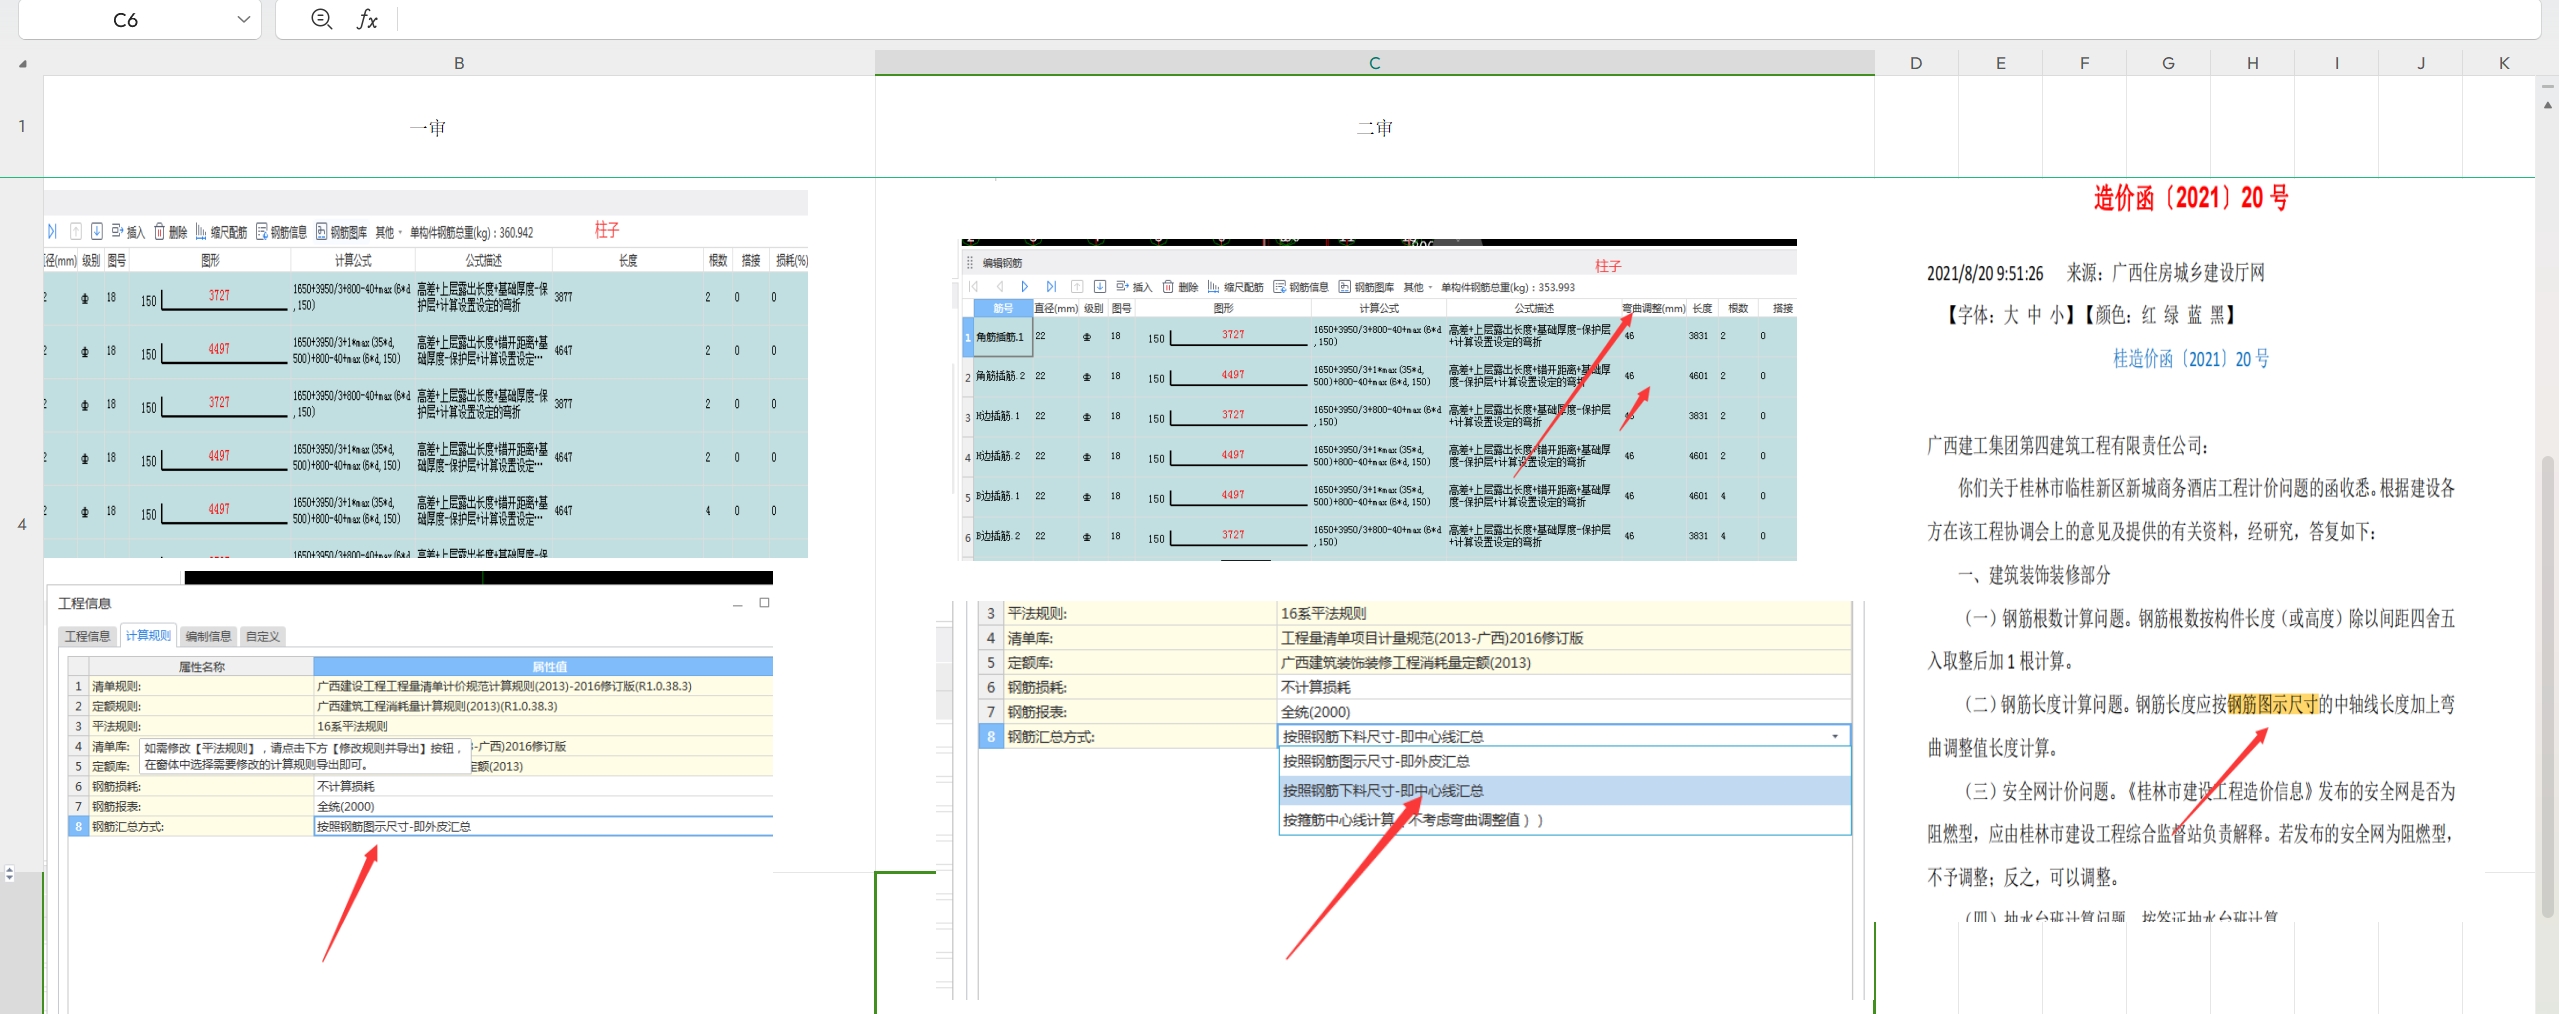Click 弯曲调整(mm) column header
This screenshot has height=1014, width=2559.
pos(1653,308)
